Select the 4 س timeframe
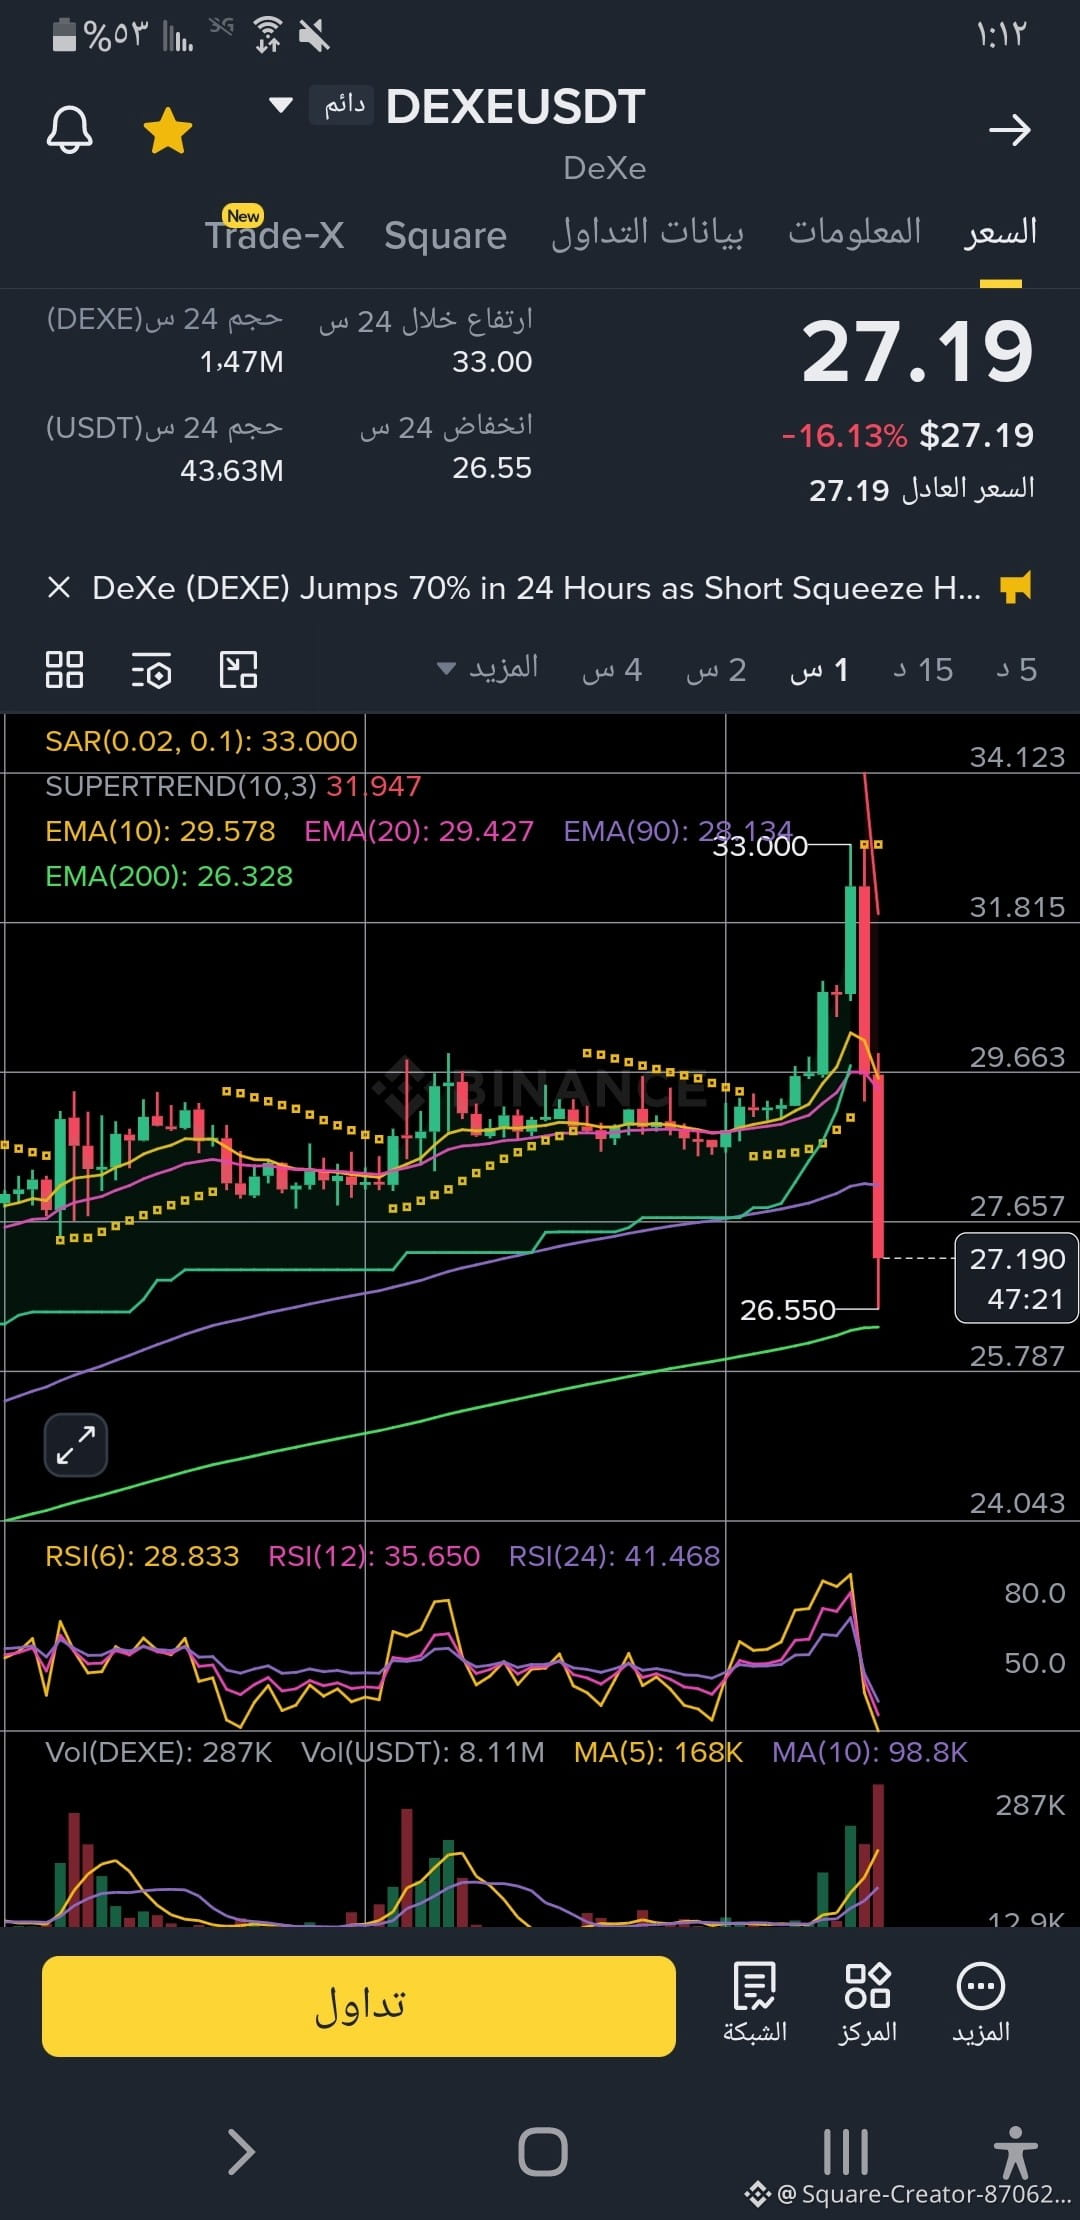 612,670
